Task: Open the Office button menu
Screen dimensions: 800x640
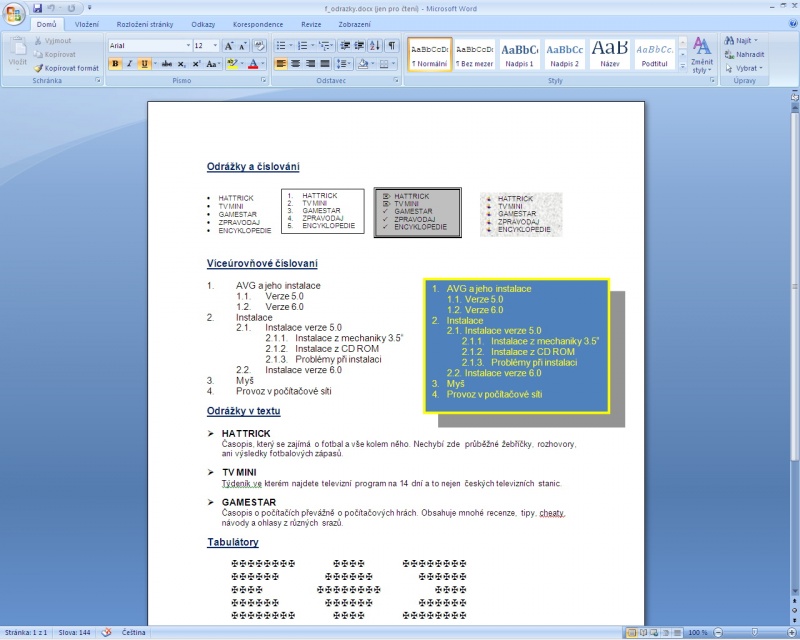Action: (14, 13)
